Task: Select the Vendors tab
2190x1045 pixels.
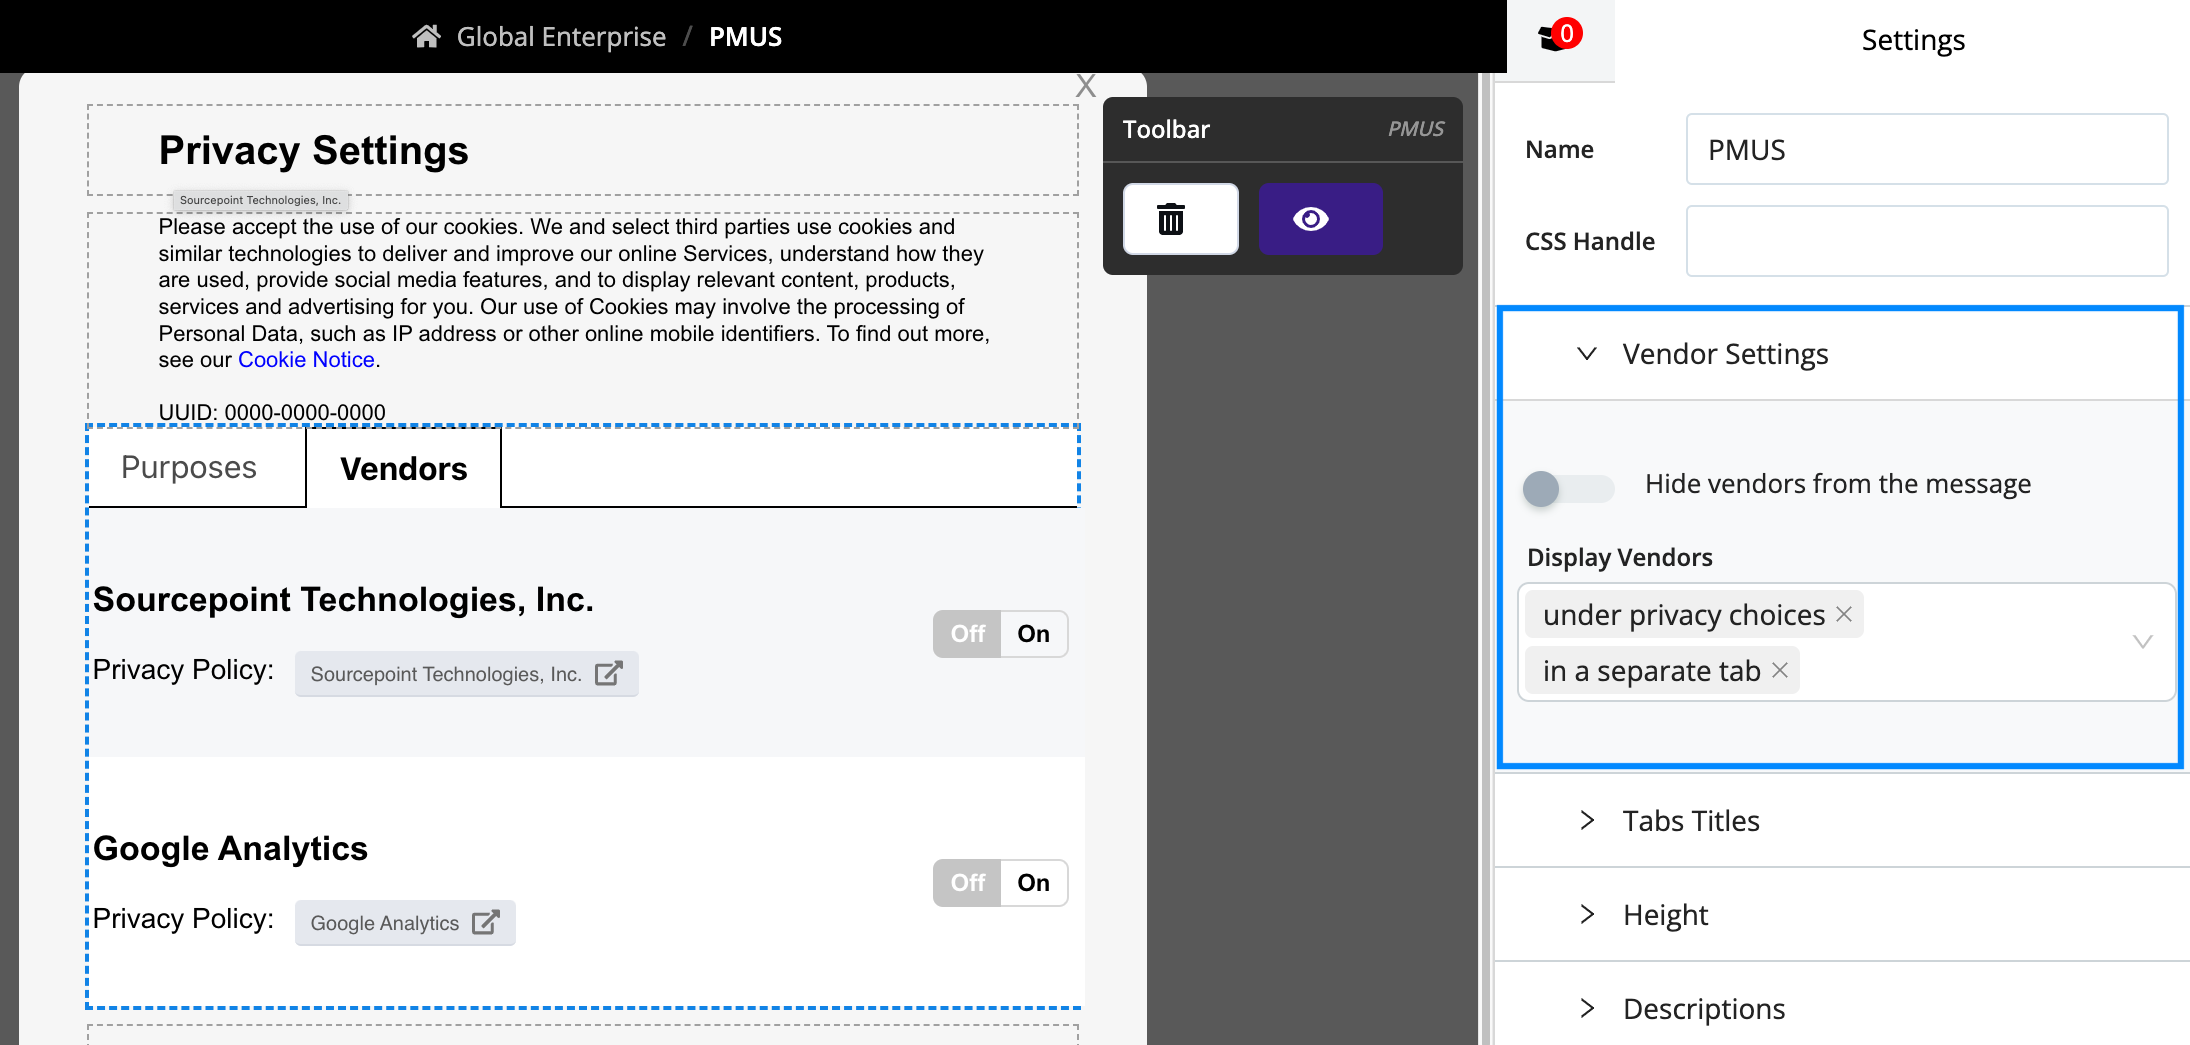Action: pyautogui.click(x=404, y=469)
